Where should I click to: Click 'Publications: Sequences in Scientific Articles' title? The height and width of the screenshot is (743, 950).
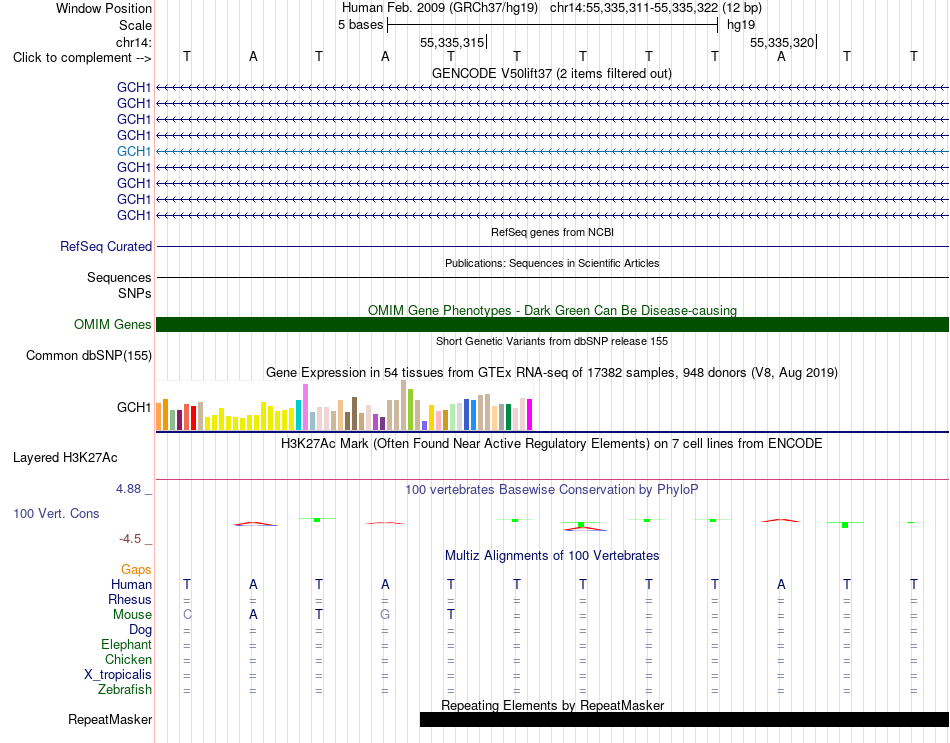coord(552,263)
